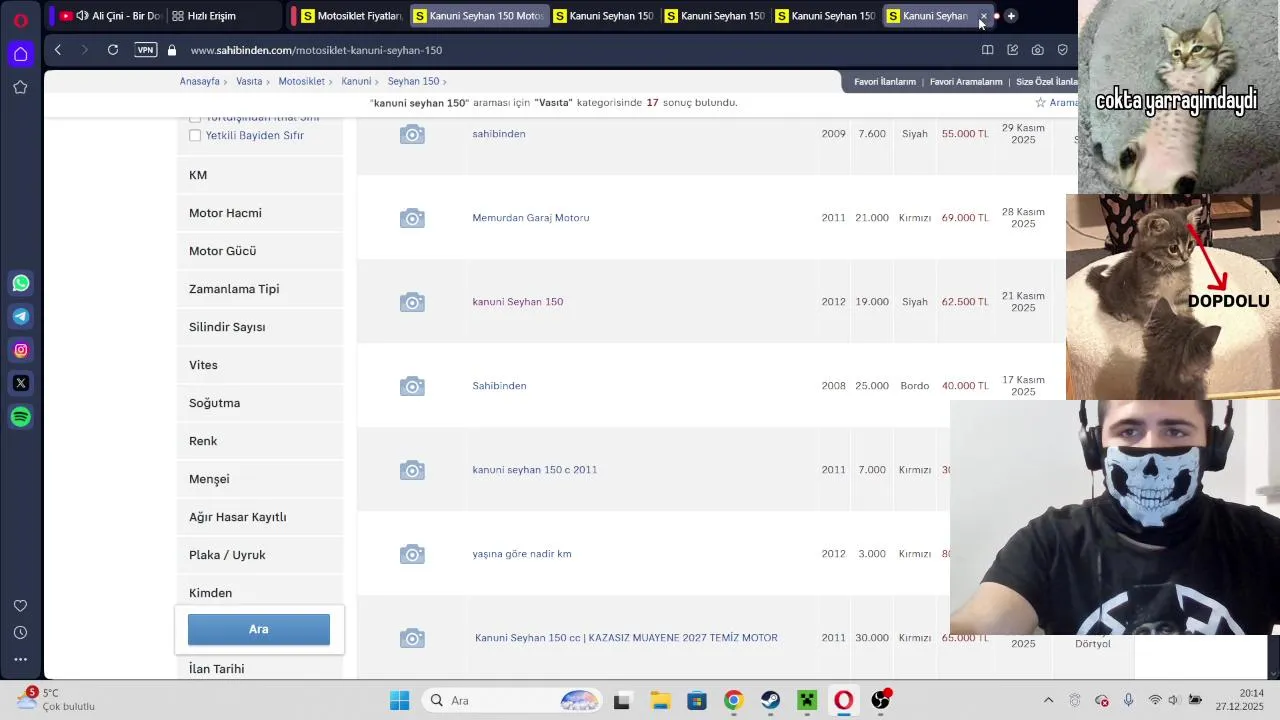
Task: Expand the Silindir Sayısı filter
Action: 260,327
